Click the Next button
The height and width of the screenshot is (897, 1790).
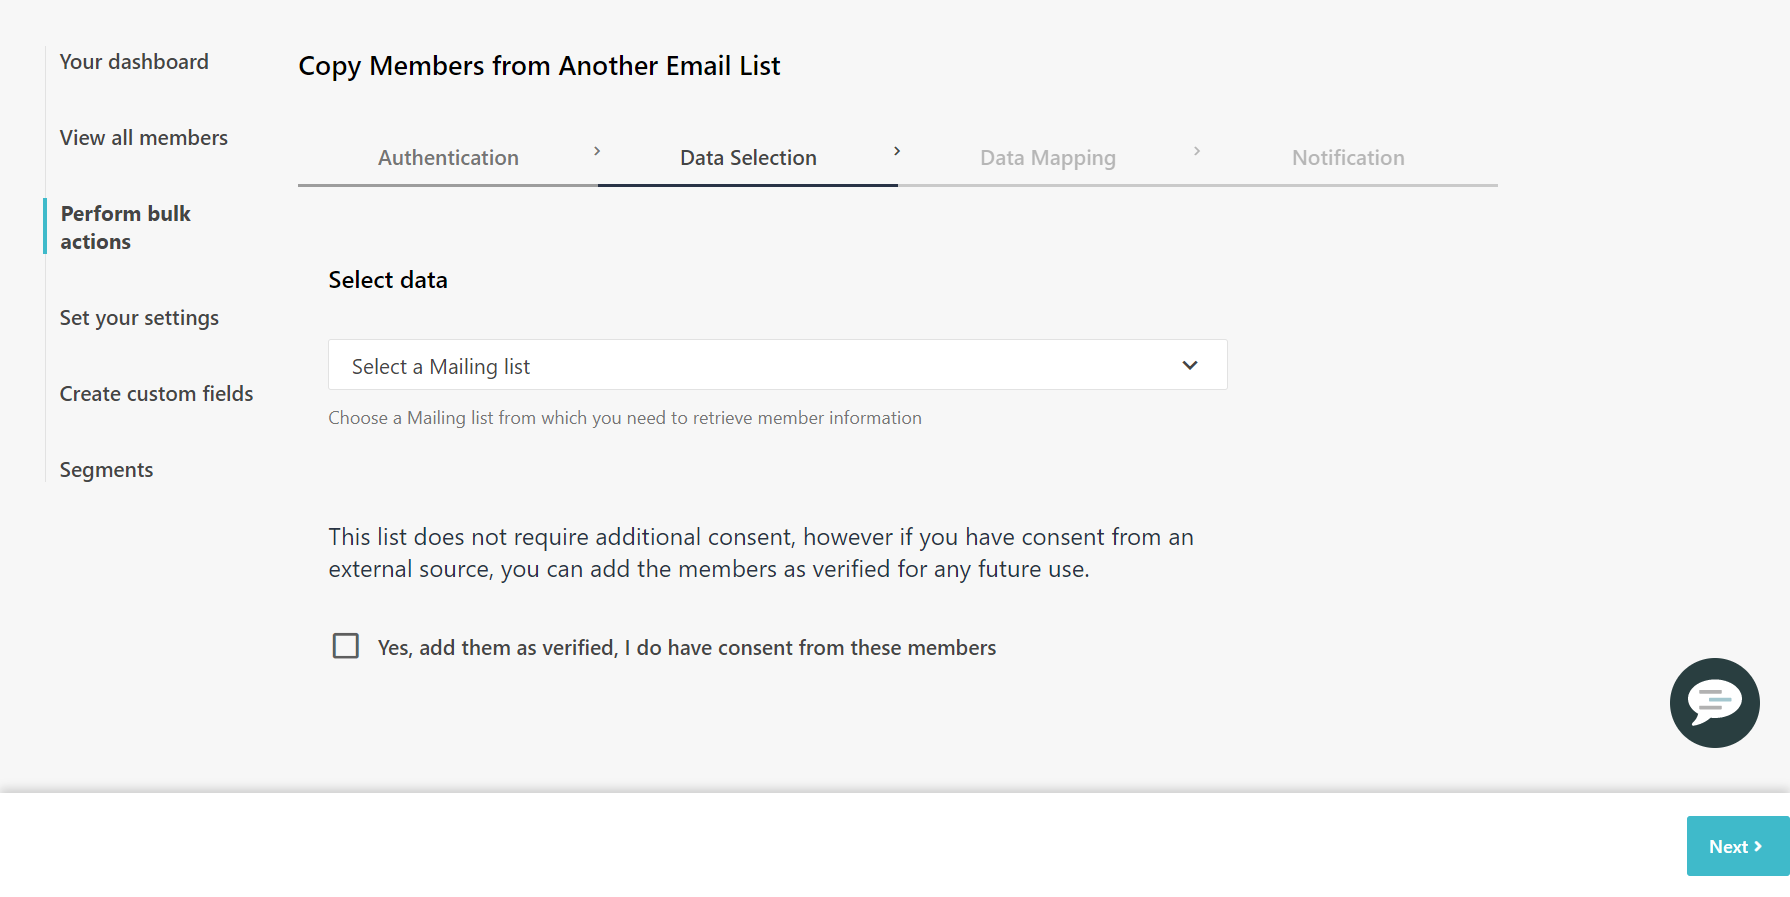pyautogui.click(x=1737, y=846)
